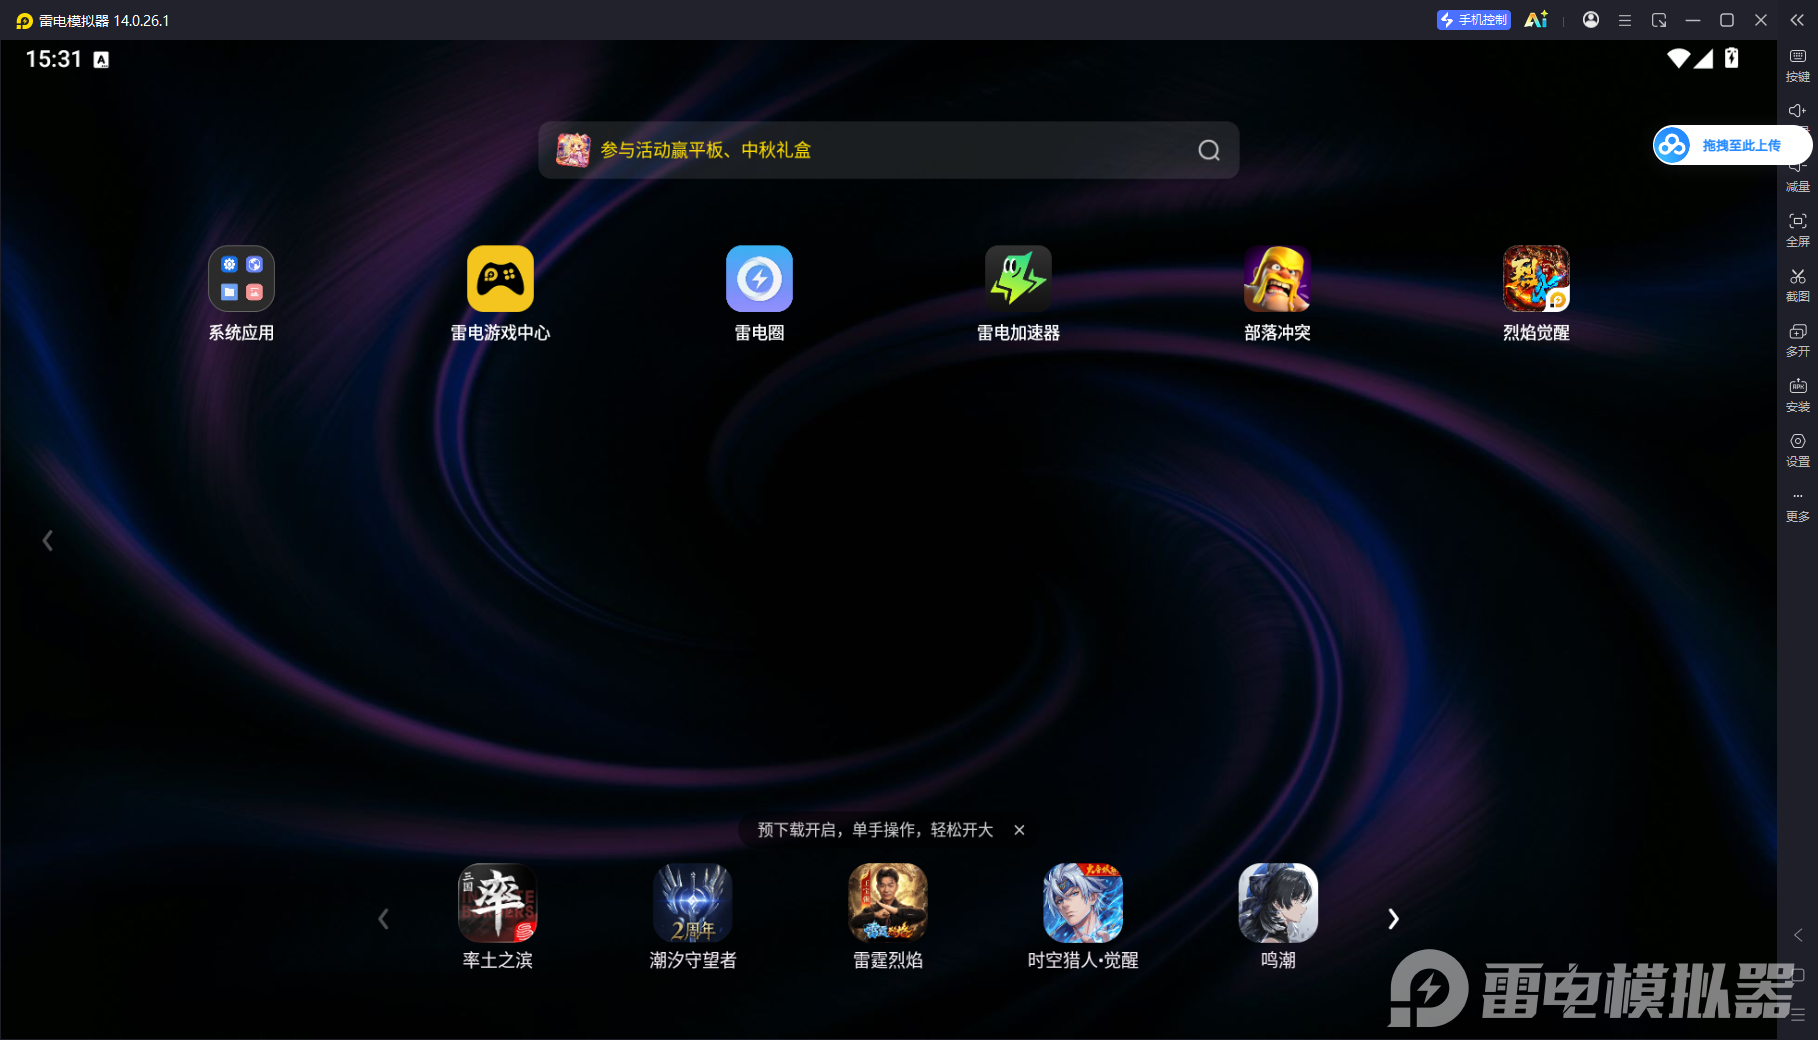
Task: Open the 系统应用 folder
Action: [x=241, y=279]
